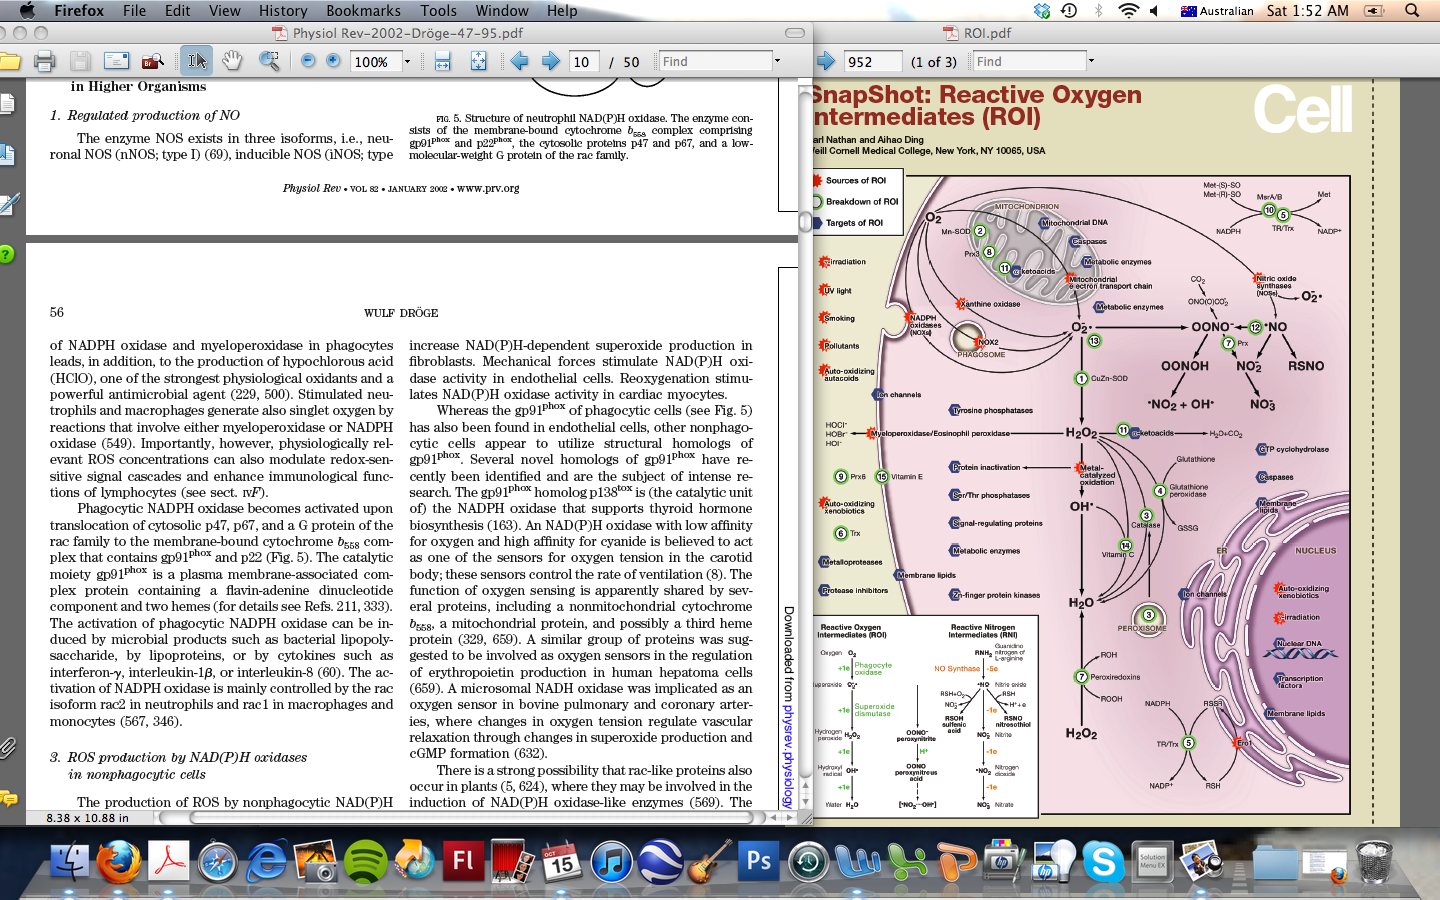The width and height of the screenshot is (1440, 900).
Task: Click the email envelope toolbar icon
Action: point(116,62)
